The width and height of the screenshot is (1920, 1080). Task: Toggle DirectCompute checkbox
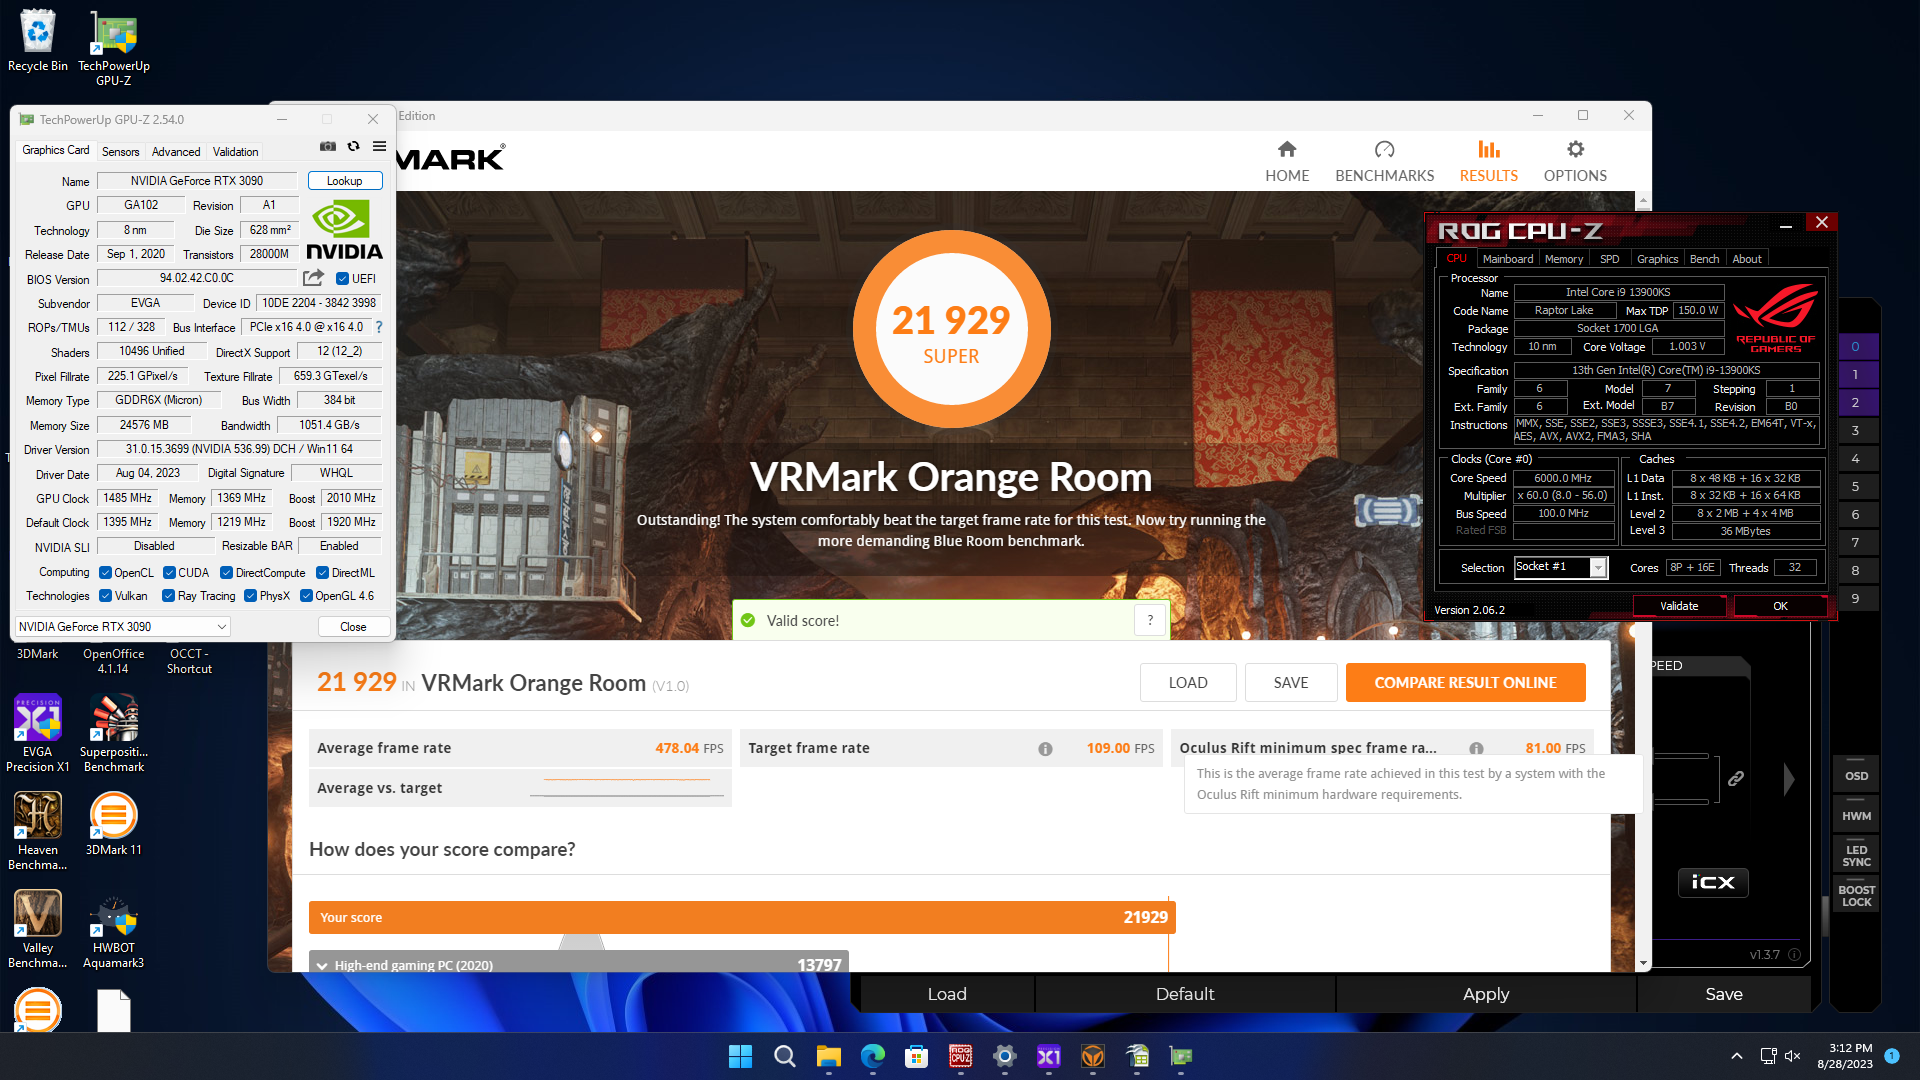click(226, 573)
